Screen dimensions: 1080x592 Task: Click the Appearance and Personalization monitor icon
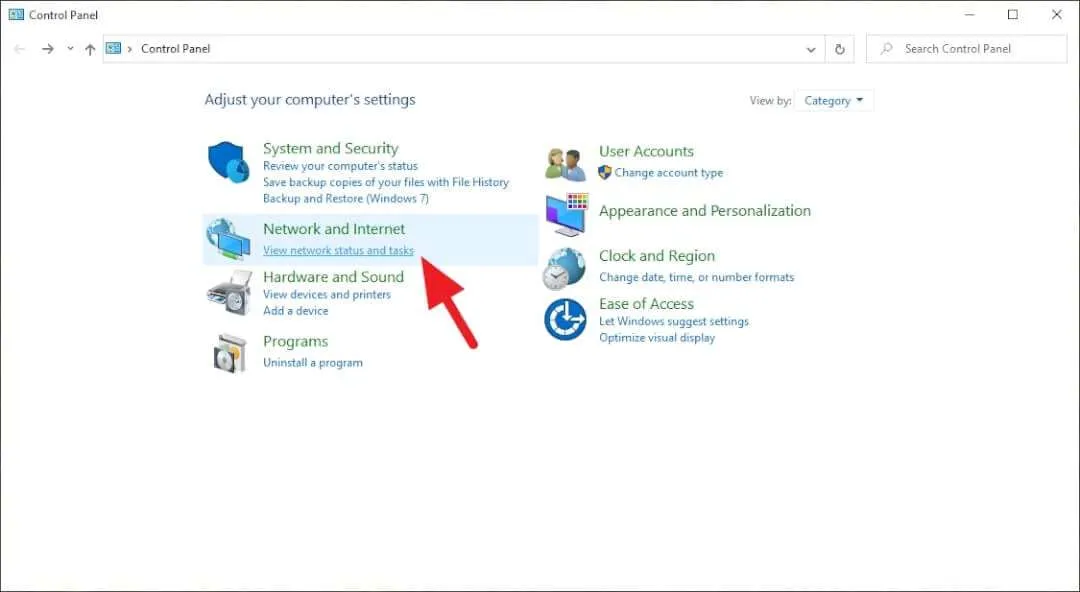[x=567, y=214]
